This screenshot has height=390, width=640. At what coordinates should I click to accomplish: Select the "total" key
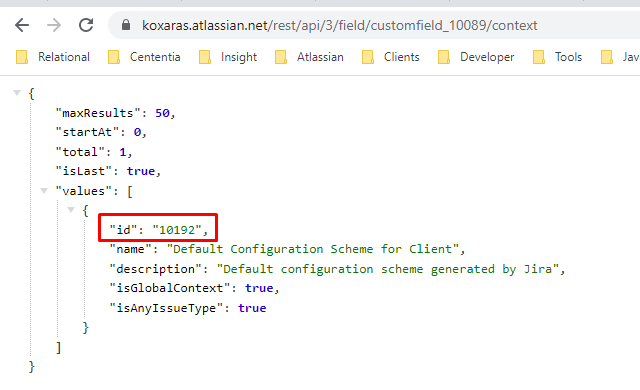[80, 152]
